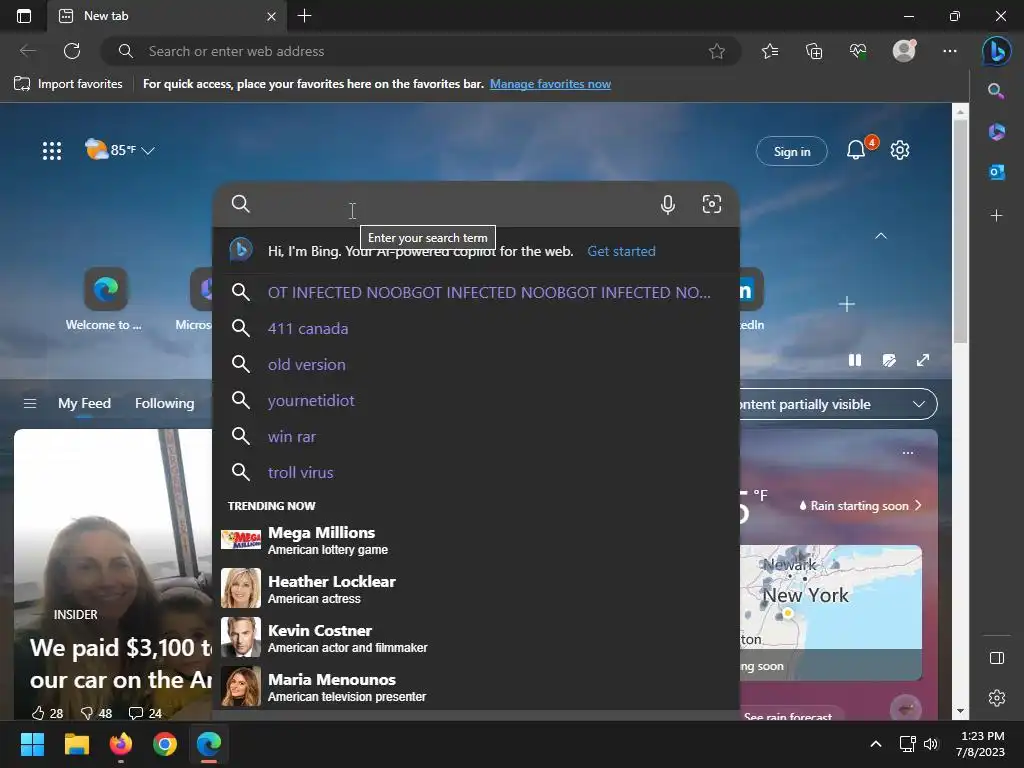Add this page to favorites star

716,51
